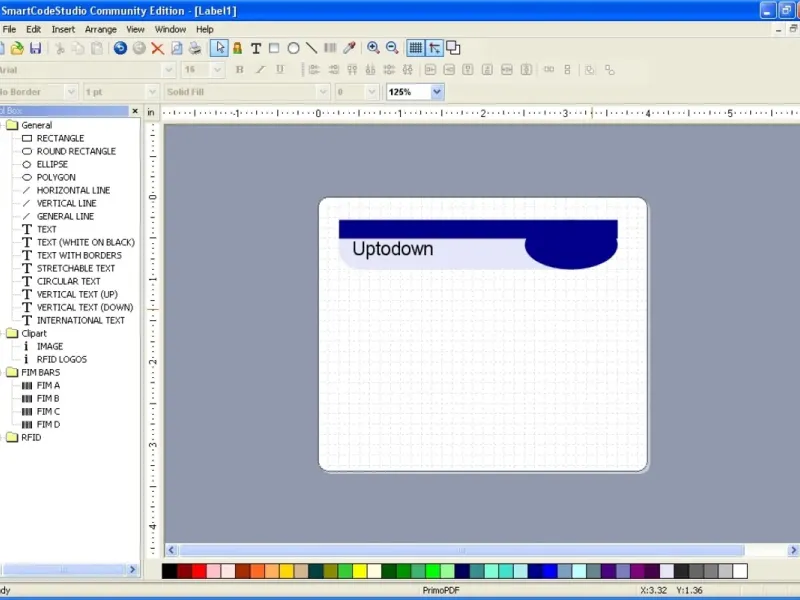Open the Insert menu

63,29
